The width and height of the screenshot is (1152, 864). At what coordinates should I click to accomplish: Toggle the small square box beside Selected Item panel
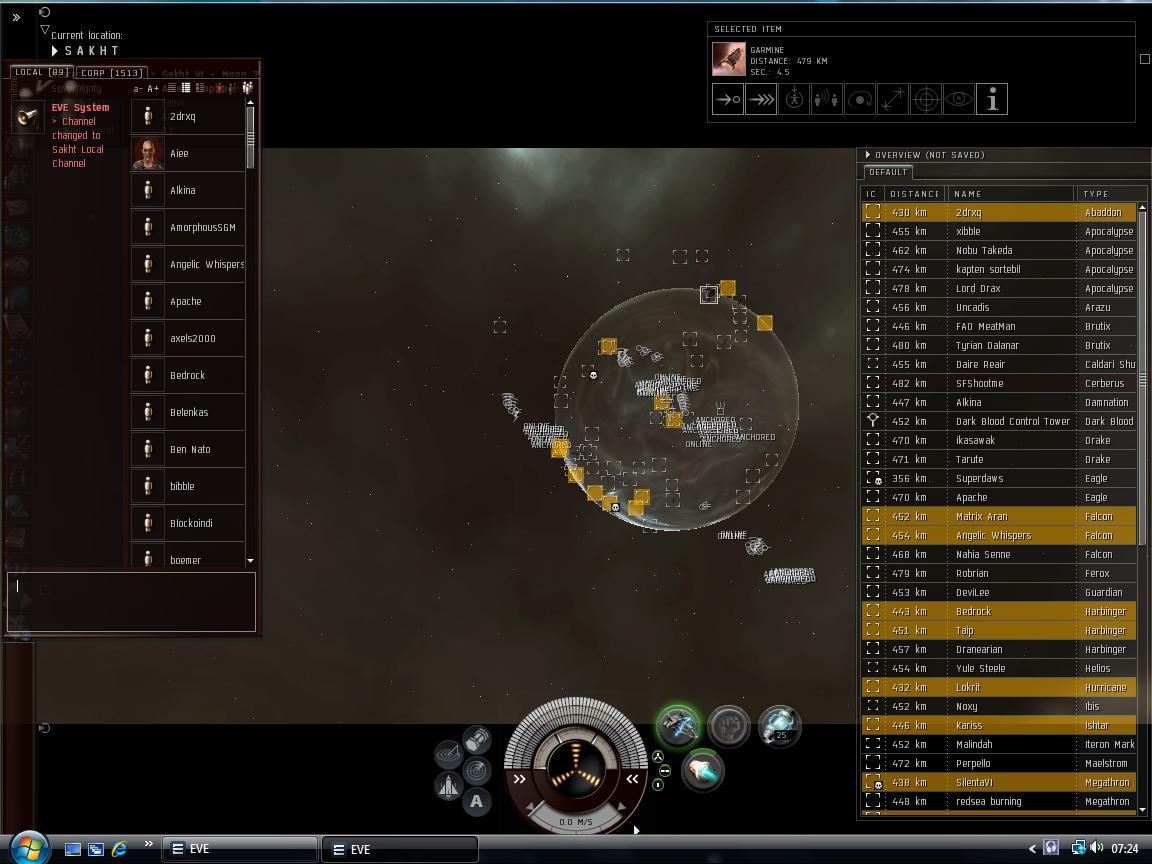[1145, 59]
